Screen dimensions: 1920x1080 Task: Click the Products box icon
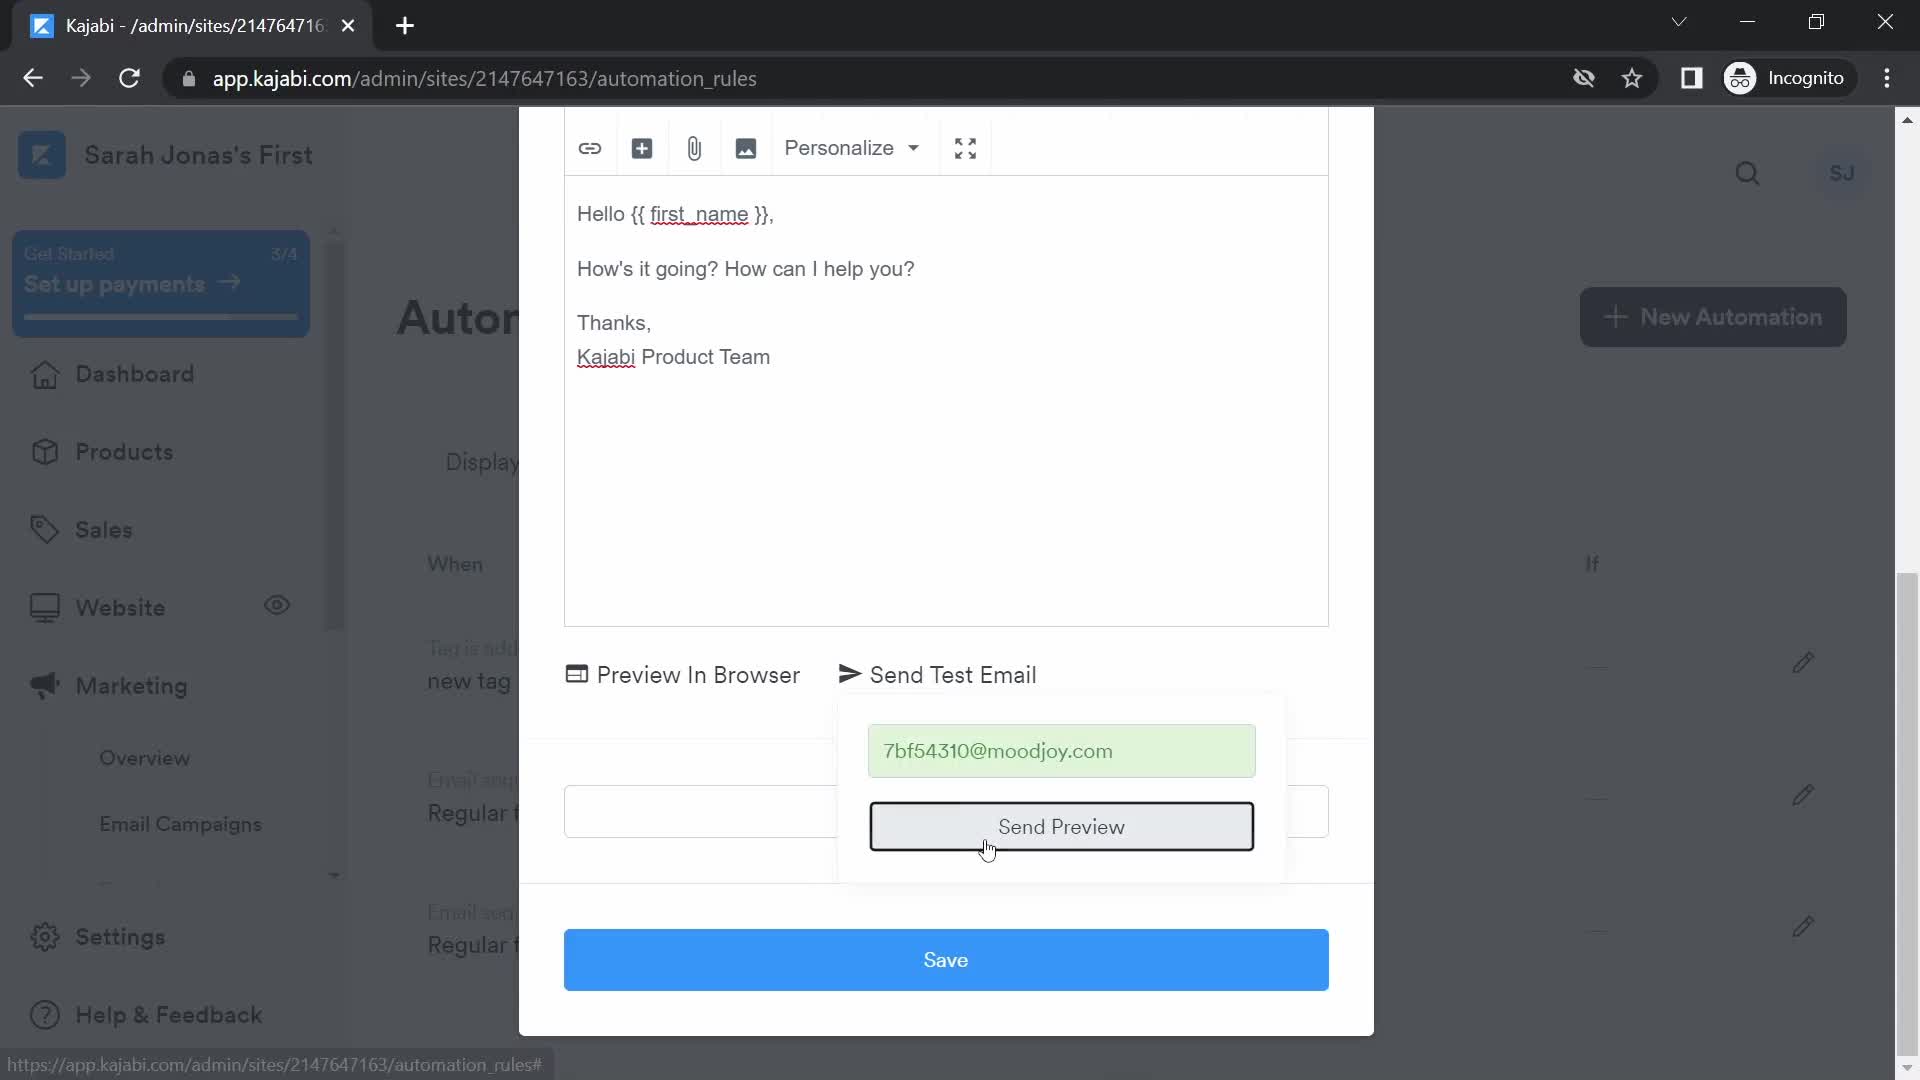[45, 452]
